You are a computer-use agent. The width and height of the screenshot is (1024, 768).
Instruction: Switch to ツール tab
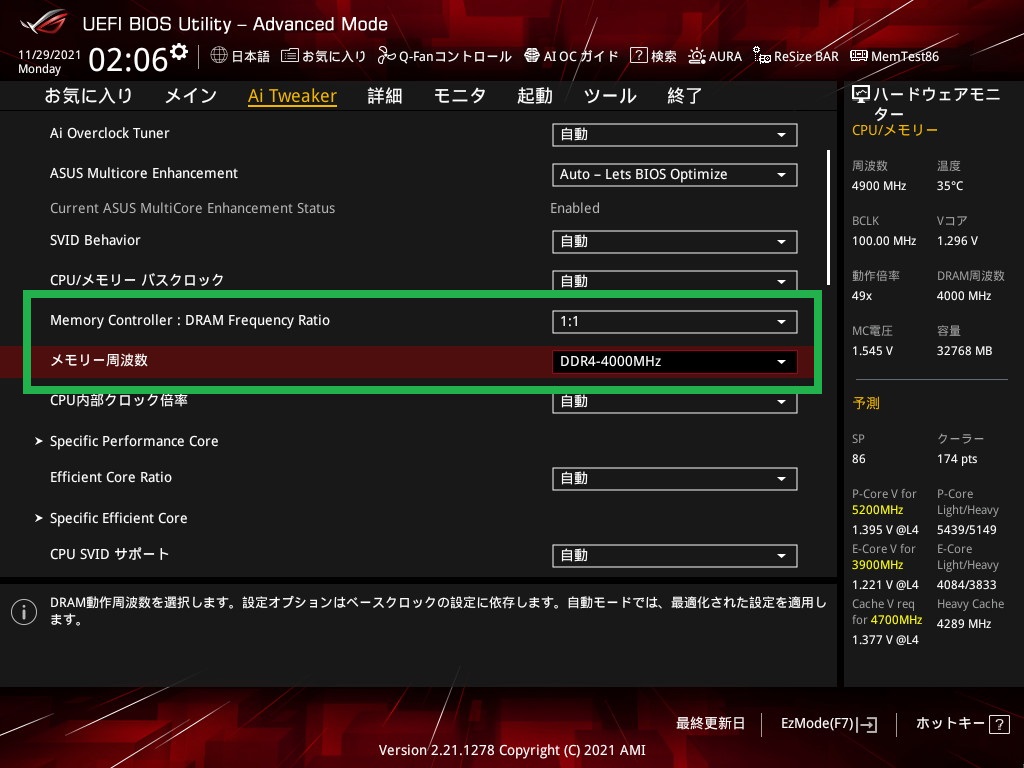coord(610,96)
